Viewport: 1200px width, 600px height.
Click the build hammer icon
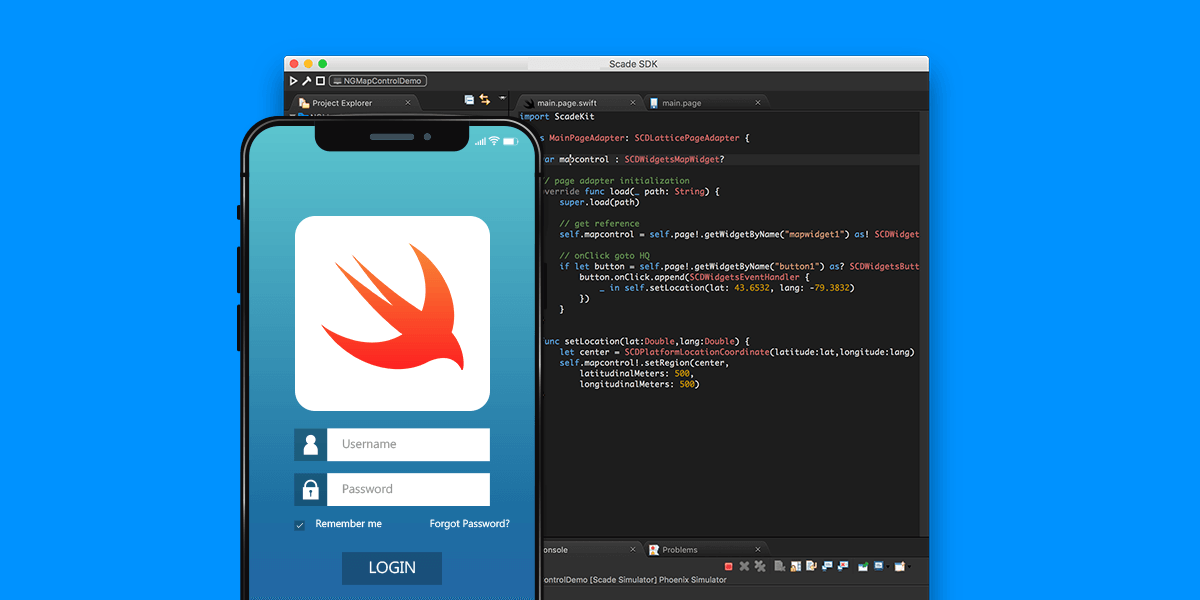tap(306, 81)
